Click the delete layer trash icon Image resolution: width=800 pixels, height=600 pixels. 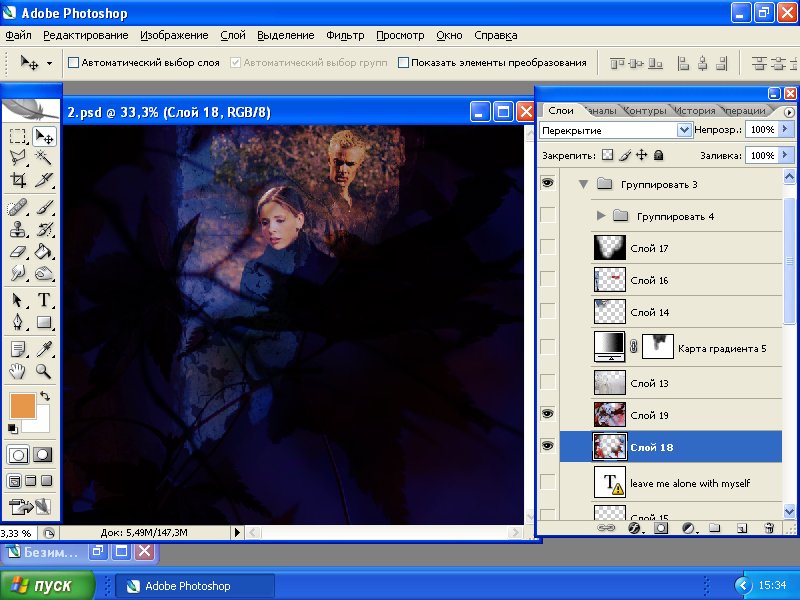[x=769, y=527]
